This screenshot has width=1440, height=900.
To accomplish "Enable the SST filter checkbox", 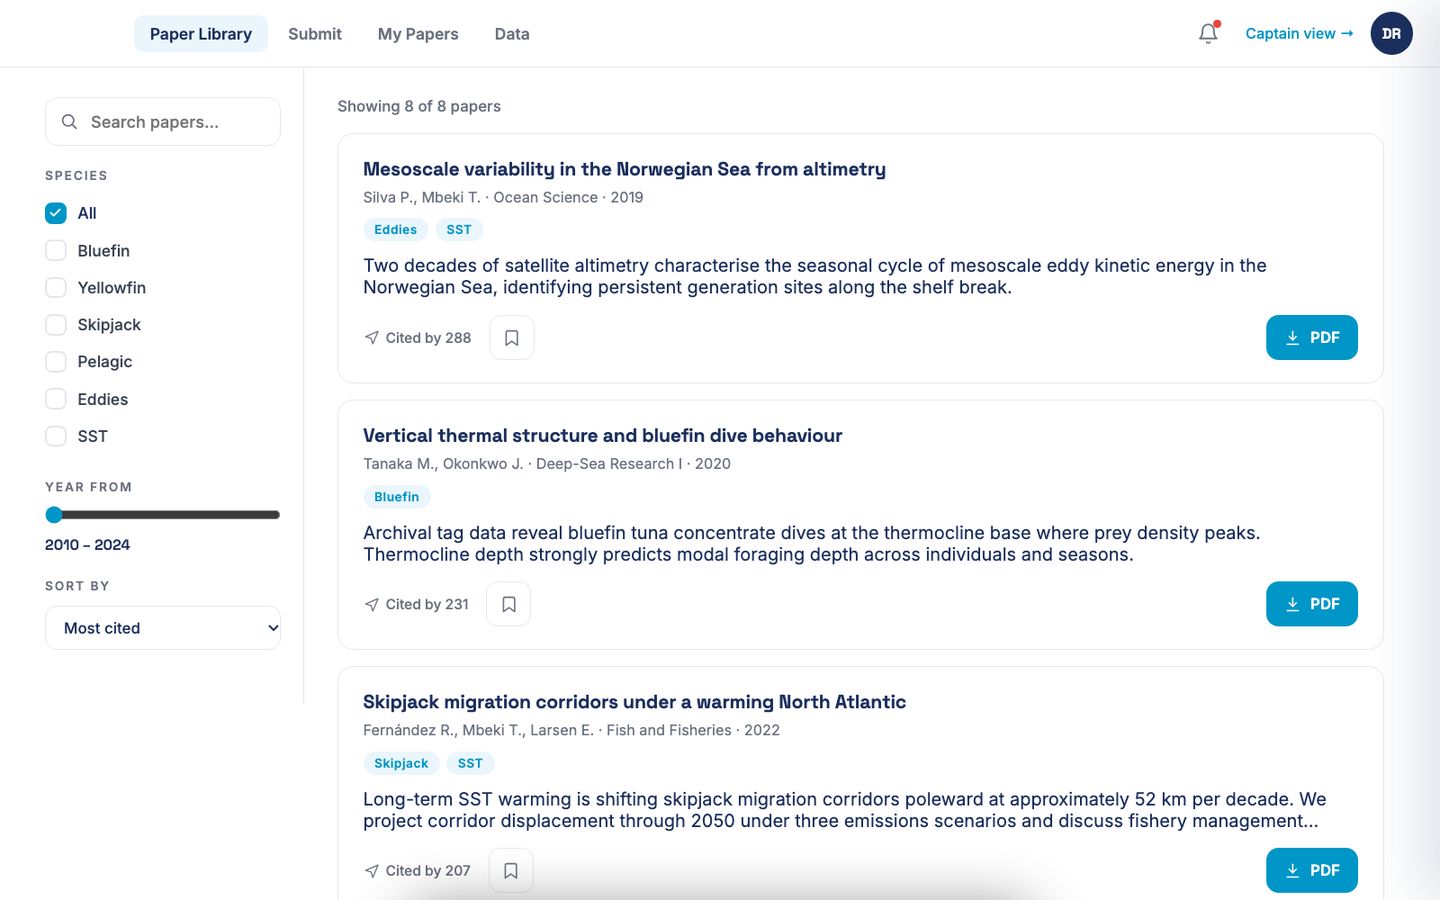I will [x=56, y=436].
